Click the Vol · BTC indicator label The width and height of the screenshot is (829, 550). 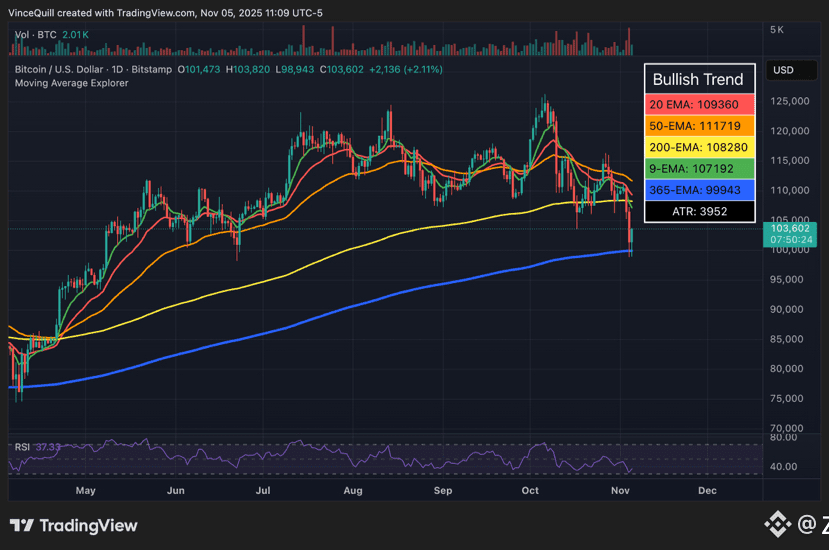(x=35, y=35)
